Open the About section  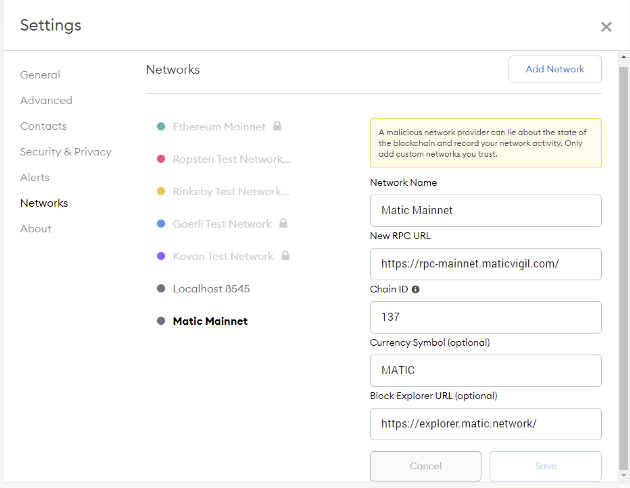(35, 229)
